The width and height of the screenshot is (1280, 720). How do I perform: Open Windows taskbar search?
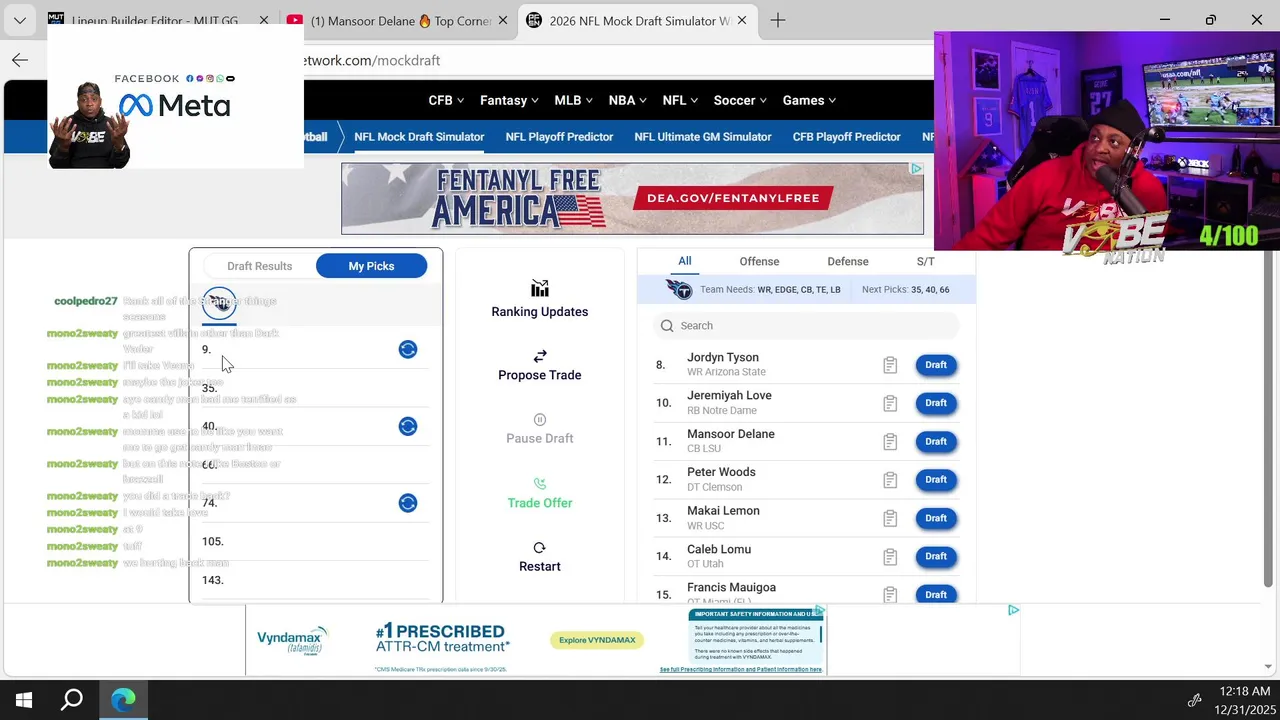pos(72,700)
